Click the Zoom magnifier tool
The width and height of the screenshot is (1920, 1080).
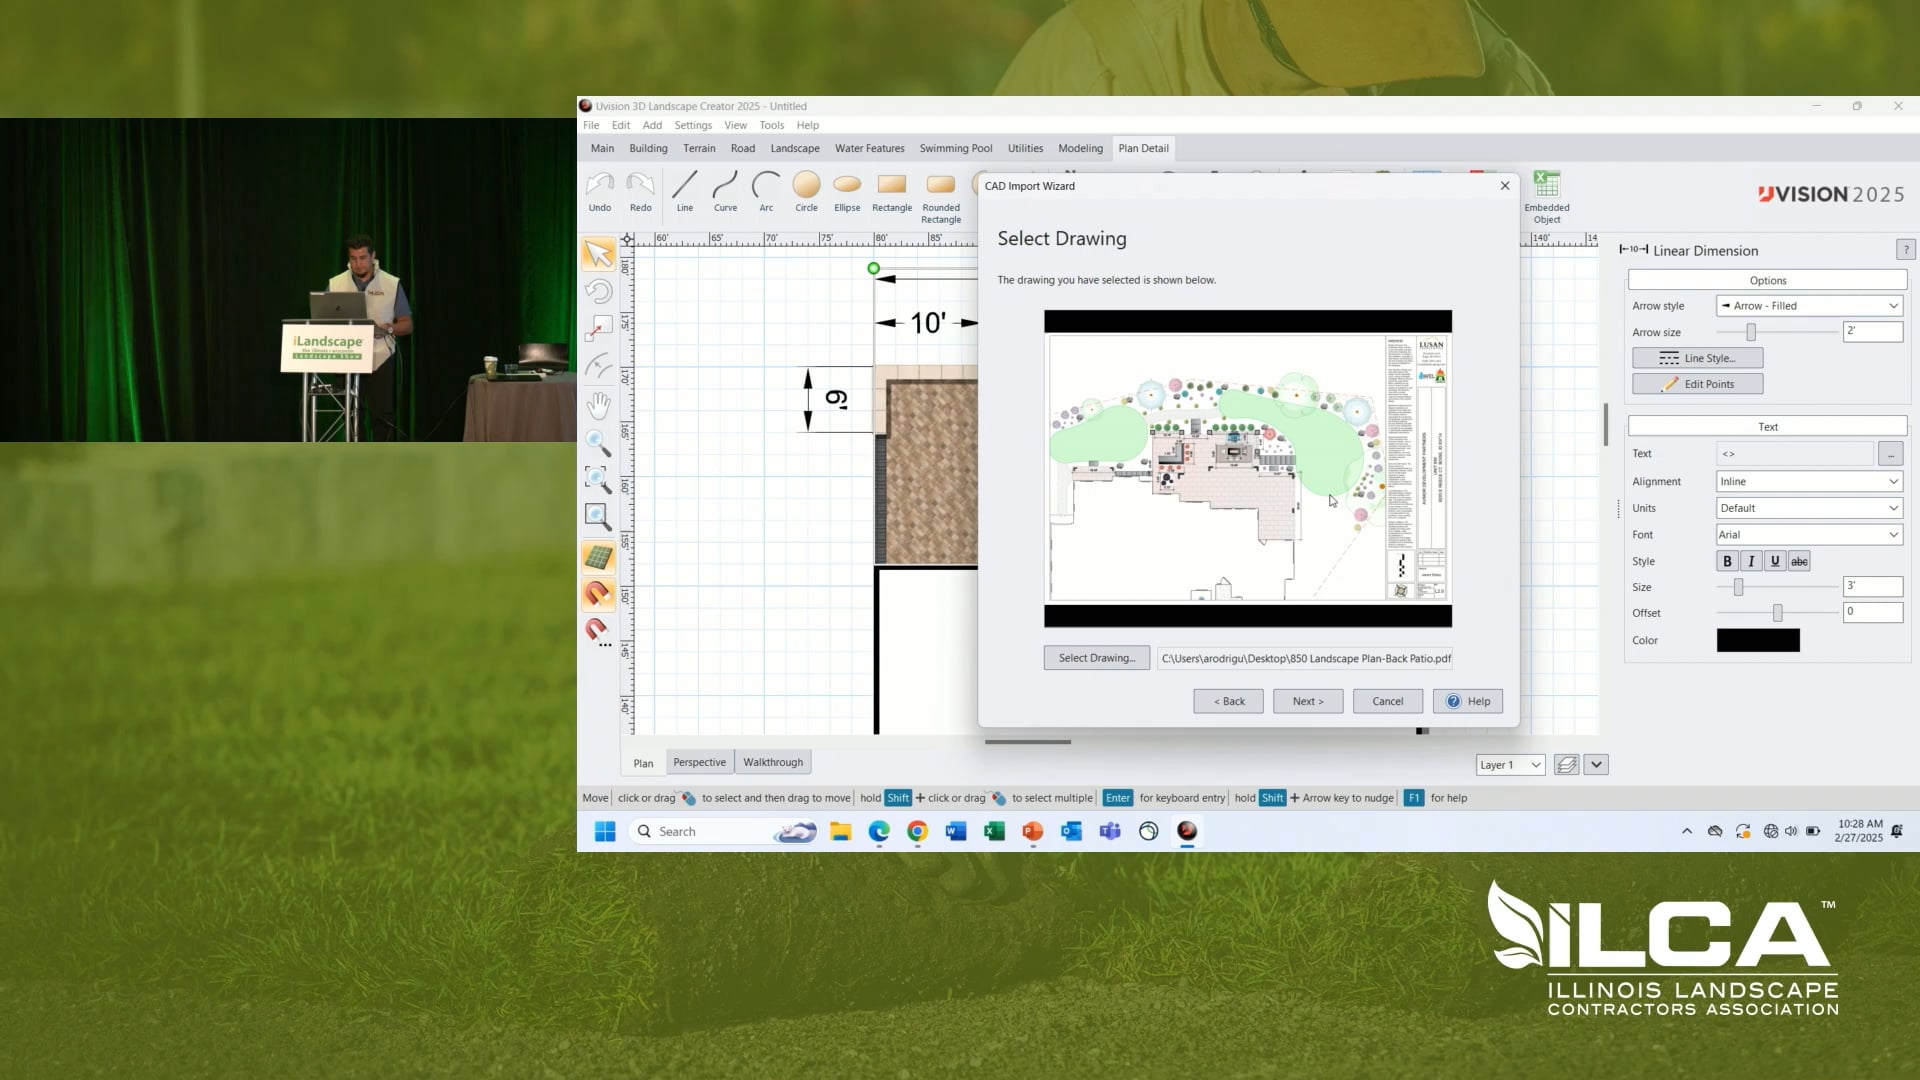(598, 443)
